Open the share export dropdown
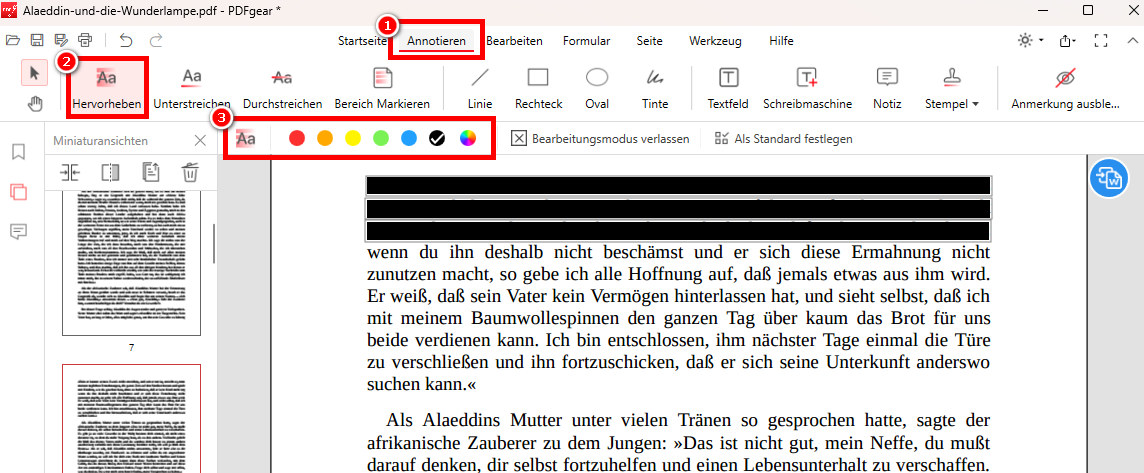Screen dimensions: 1144x473 1068,41
